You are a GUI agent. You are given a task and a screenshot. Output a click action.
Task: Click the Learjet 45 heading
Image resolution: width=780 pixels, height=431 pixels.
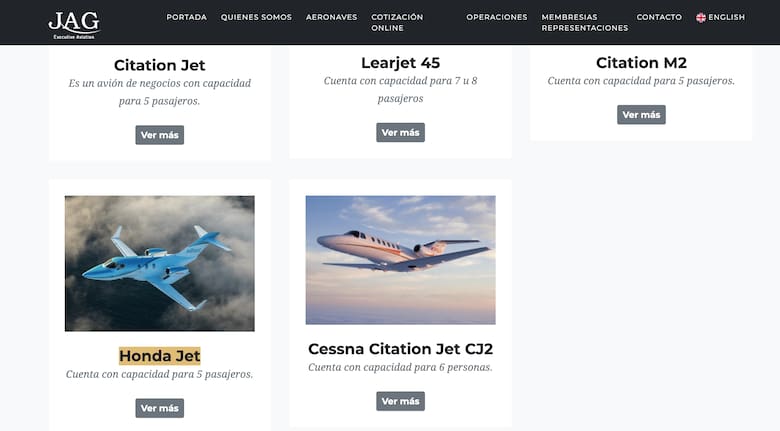400,63
